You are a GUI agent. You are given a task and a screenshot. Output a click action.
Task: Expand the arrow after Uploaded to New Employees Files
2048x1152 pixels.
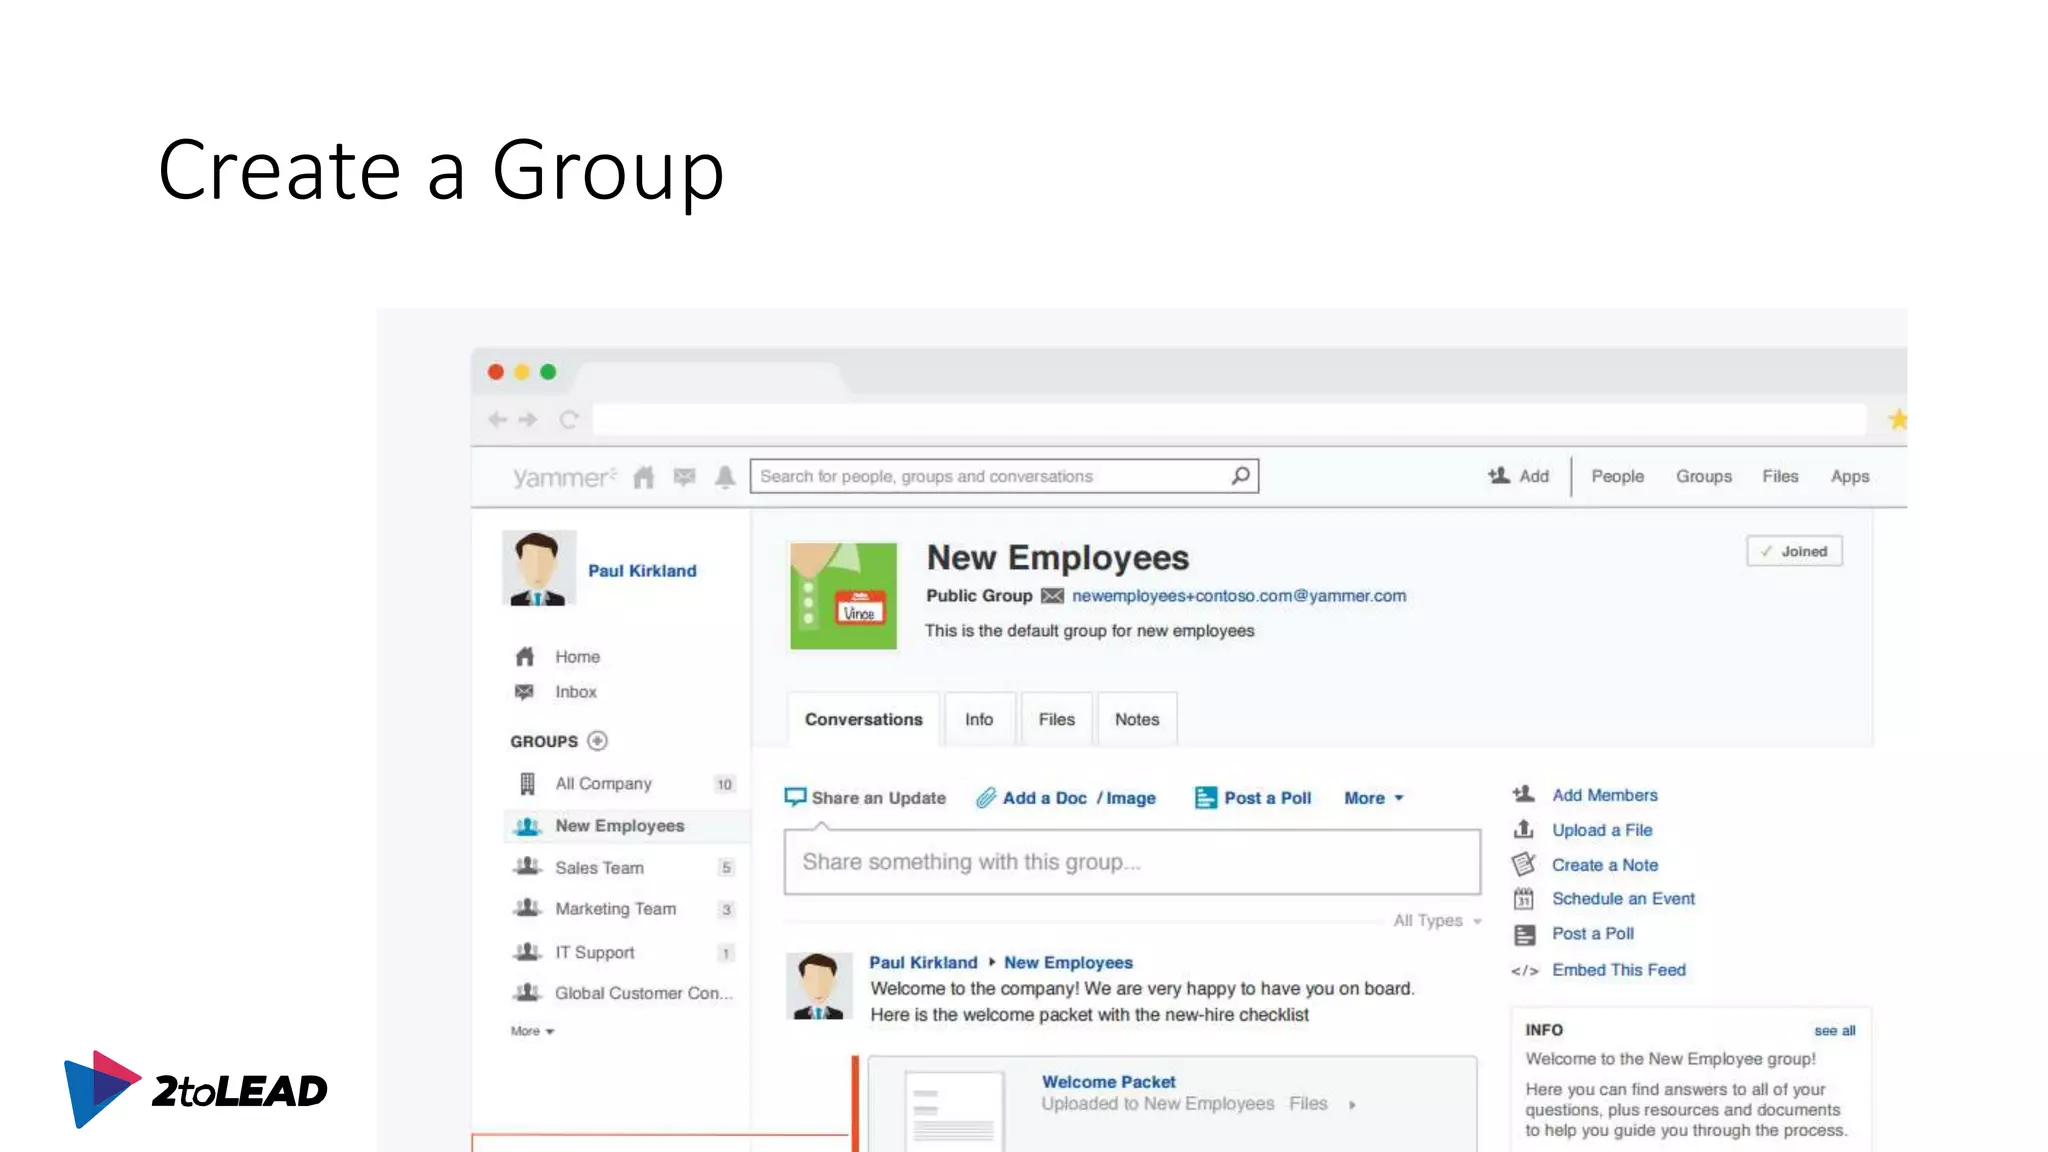[1352, 1105]
